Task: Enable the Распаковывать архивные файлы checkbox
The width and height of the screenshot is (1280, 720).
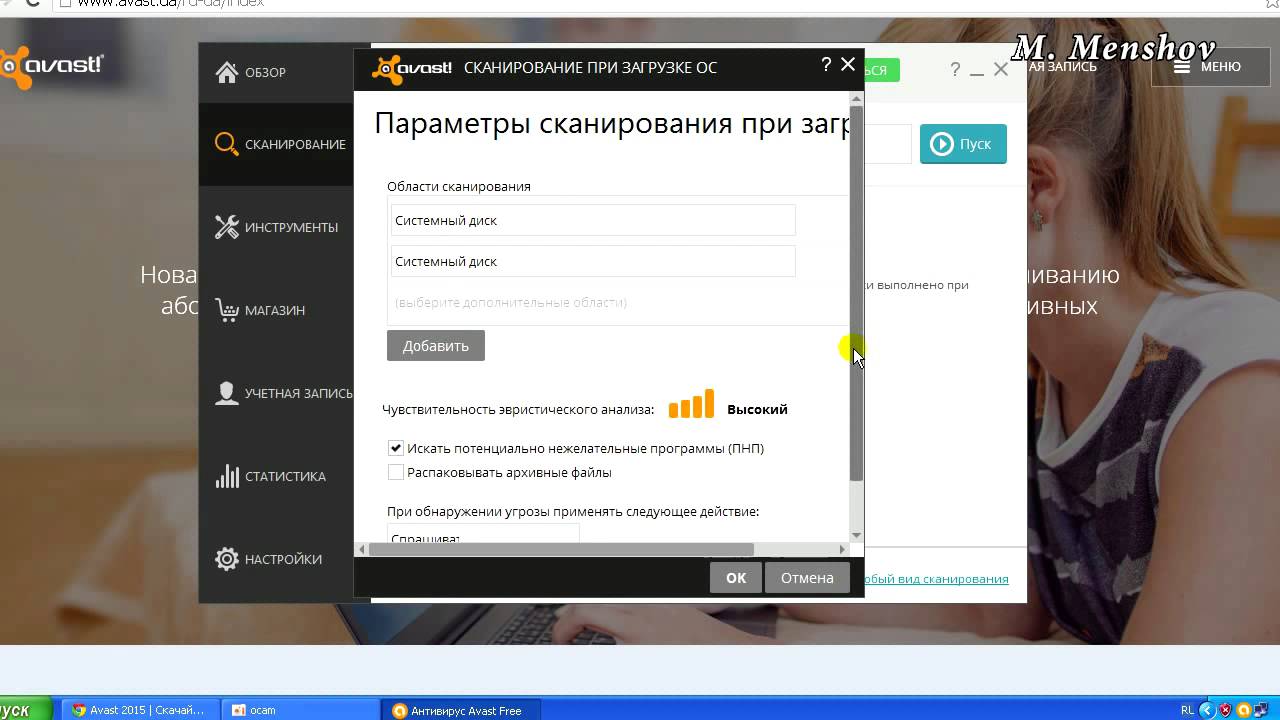Action: [x=396, y=472]
